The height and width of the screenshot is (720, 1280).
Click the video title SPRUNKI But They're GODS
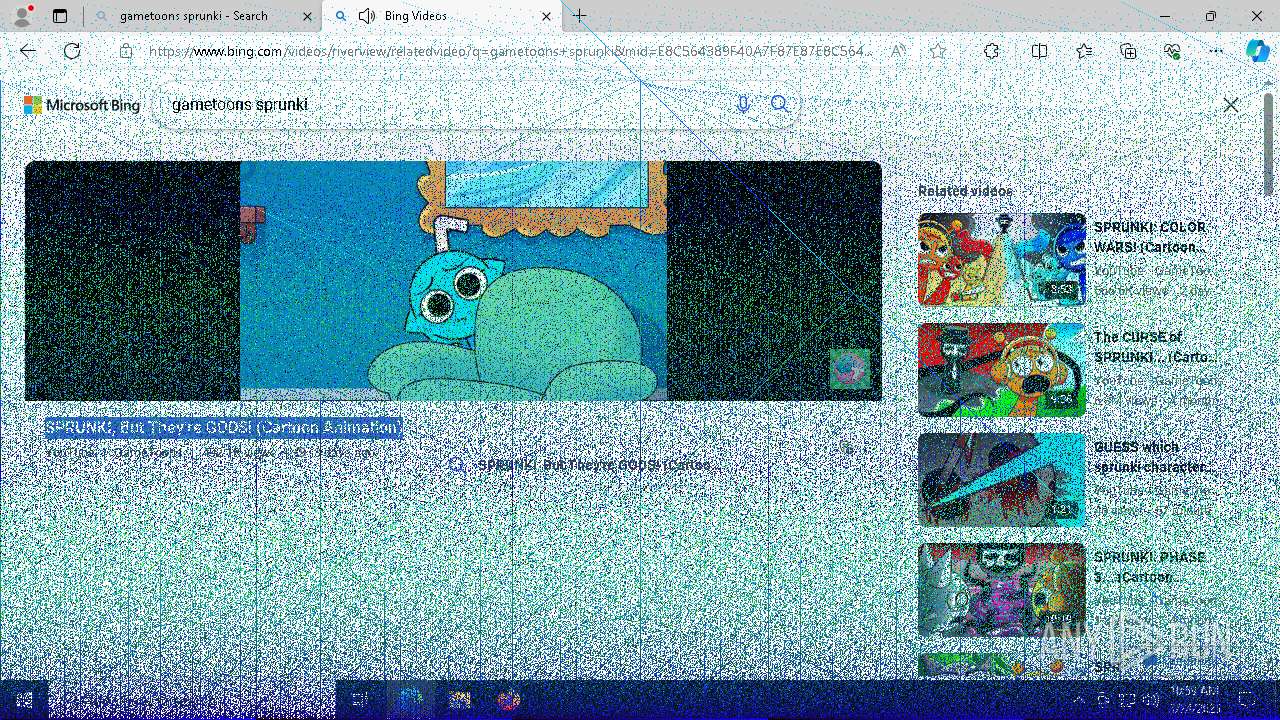click(223, 428)
